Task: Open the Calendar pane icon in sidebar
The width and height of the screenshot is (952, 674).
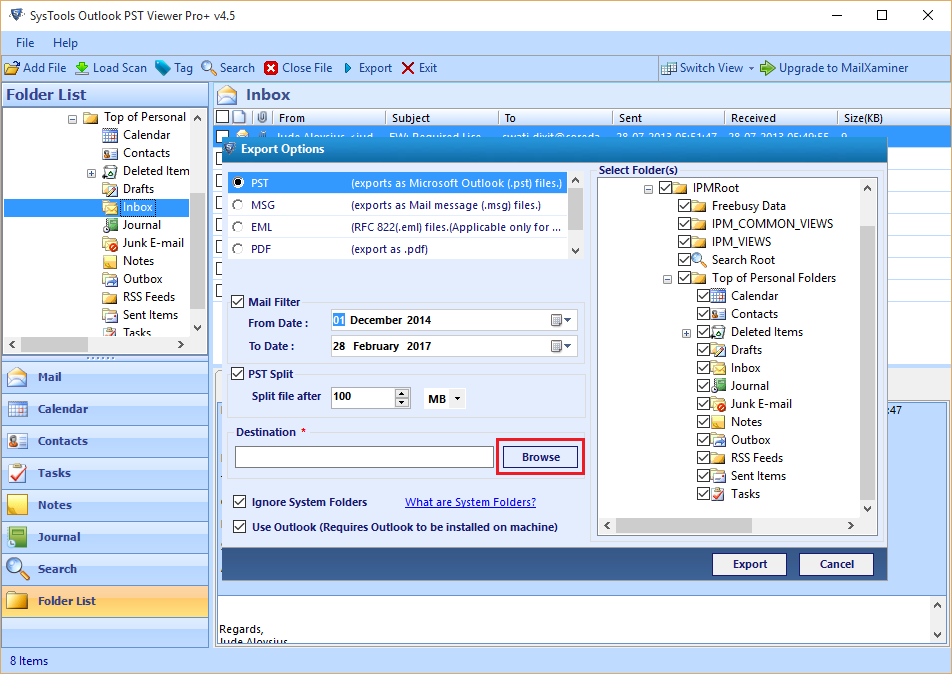Action: pos(18,409)
